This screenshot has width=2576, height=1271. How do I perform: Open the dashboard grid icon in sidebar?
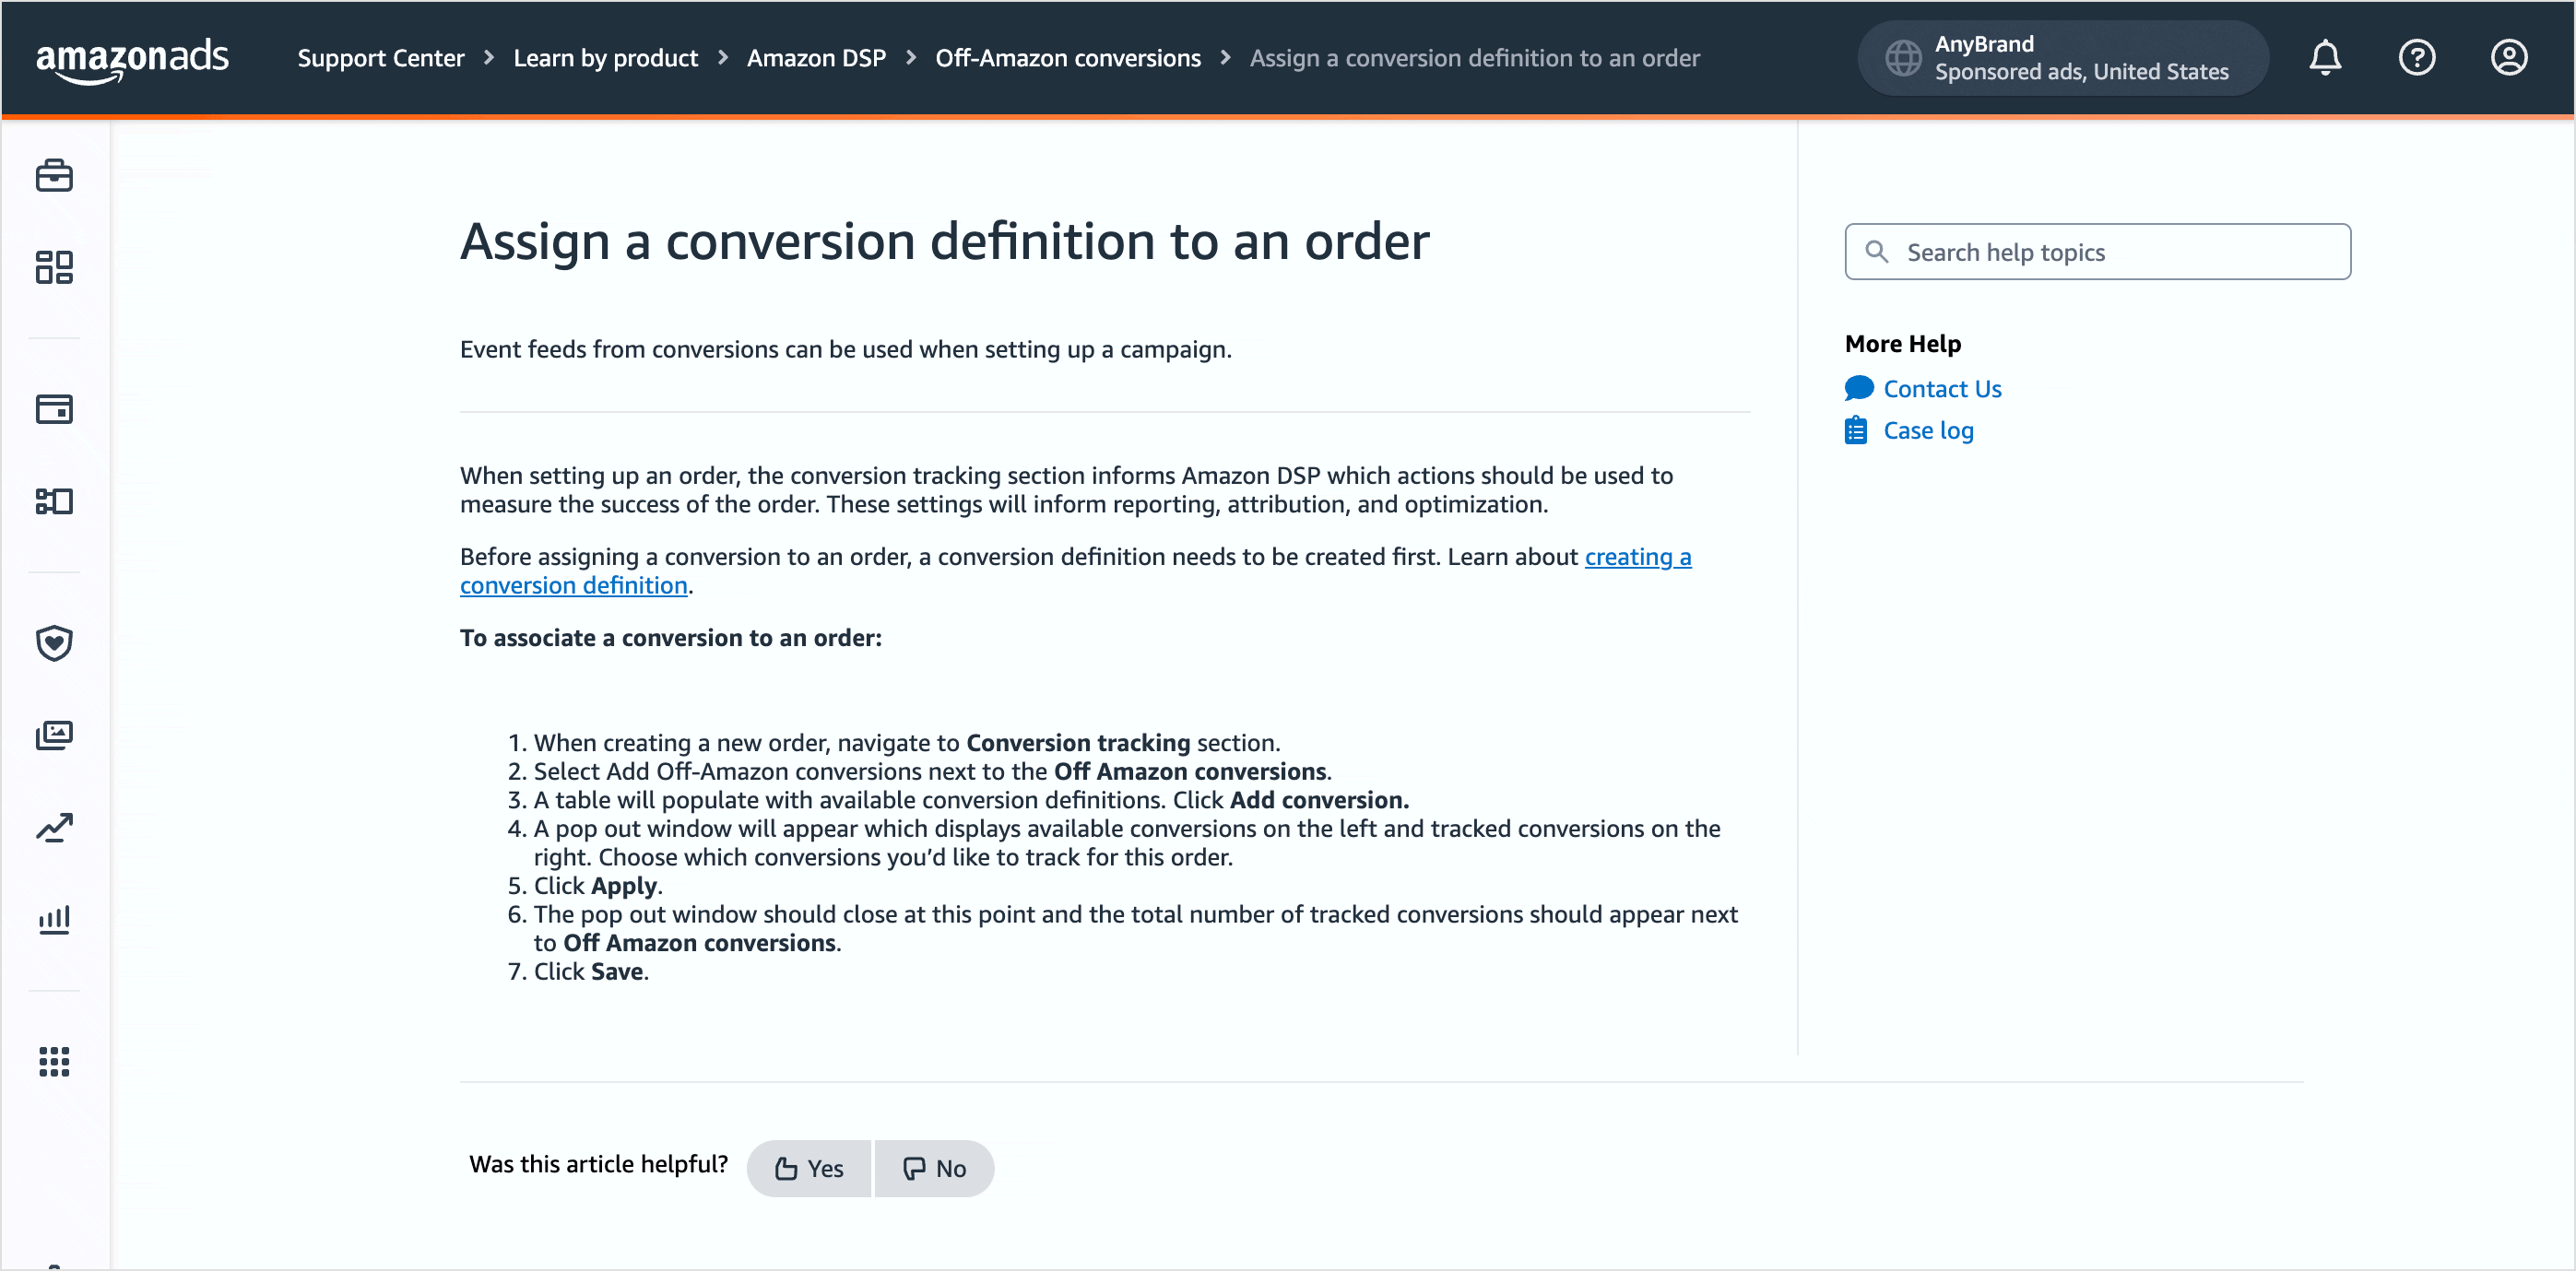coord(54,267)
